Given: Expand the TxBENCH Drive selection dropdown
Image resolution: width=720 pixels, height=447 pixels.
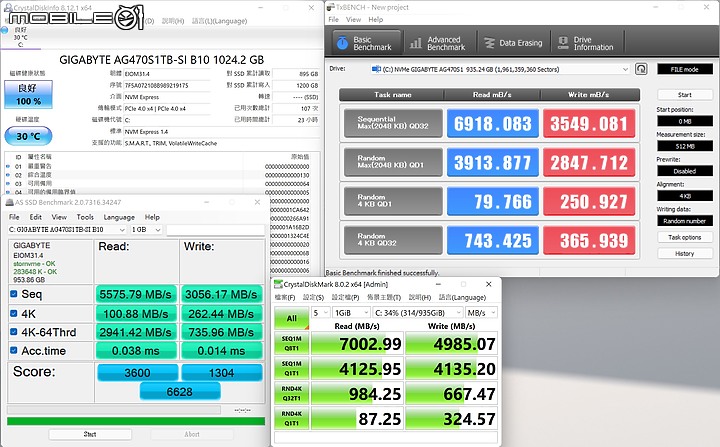Looking at the screenshot, I should [625, 69].
